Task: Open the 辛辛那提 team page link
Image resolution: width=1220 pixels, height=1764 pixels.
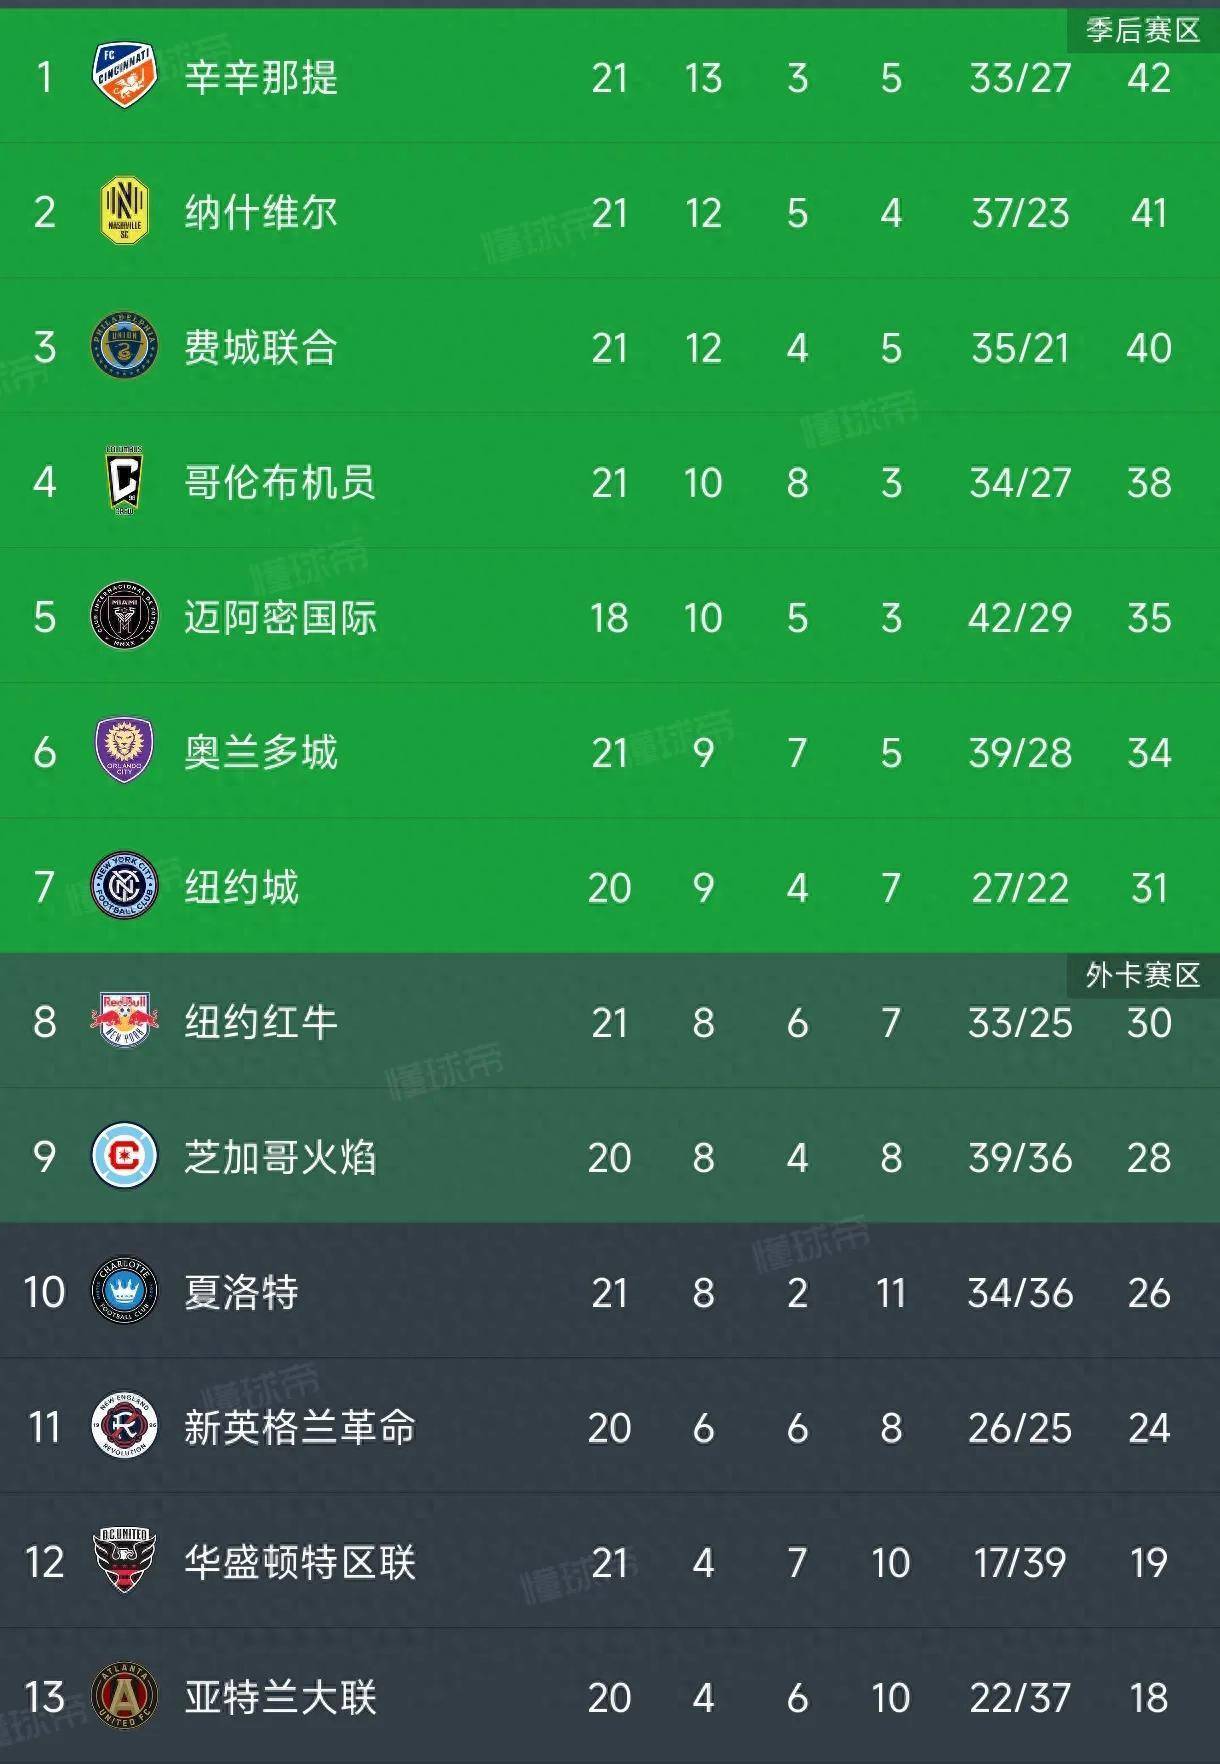Action: pos(262,78)
